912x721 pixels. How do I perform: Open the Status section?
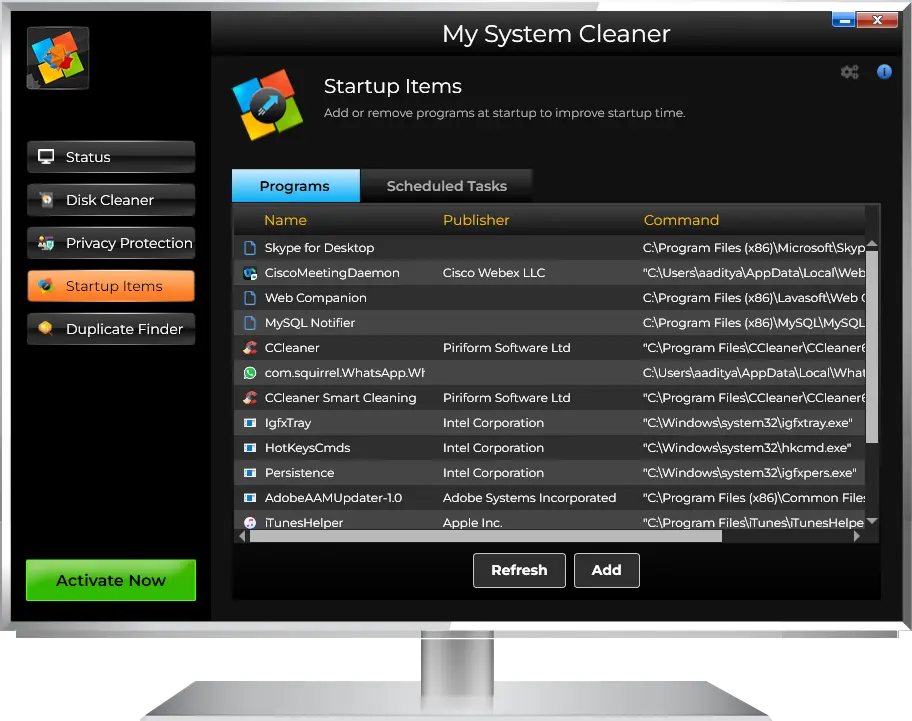click(111, 157)
